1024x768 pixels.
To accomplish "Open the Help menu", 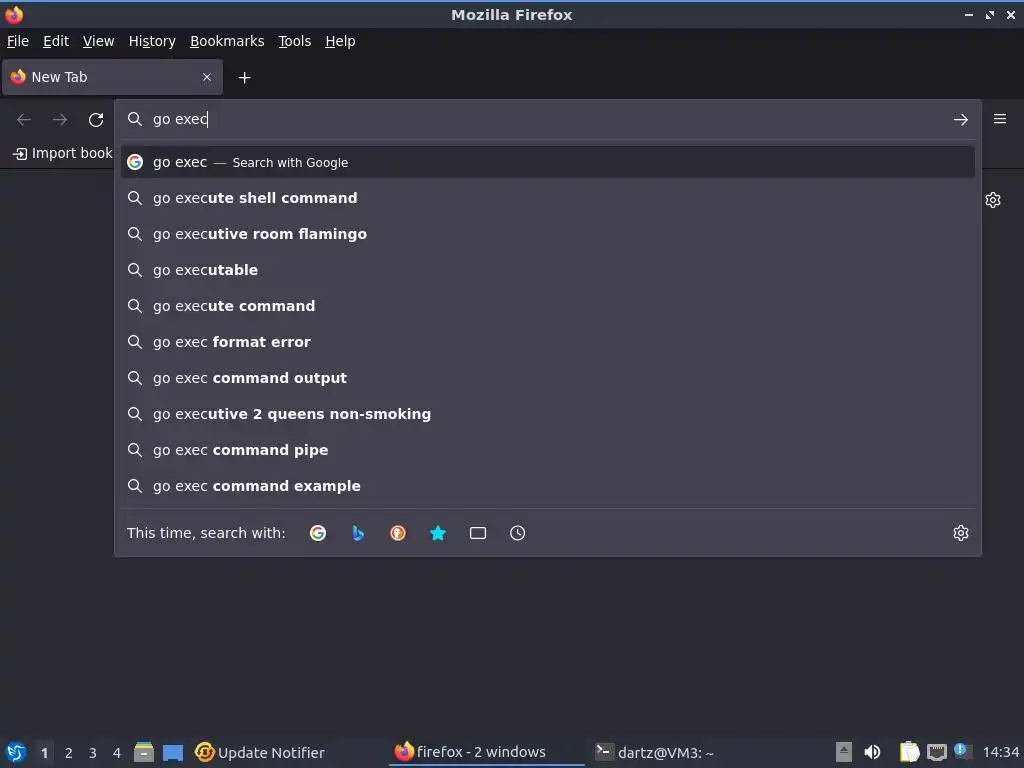I will click(340, 41).
